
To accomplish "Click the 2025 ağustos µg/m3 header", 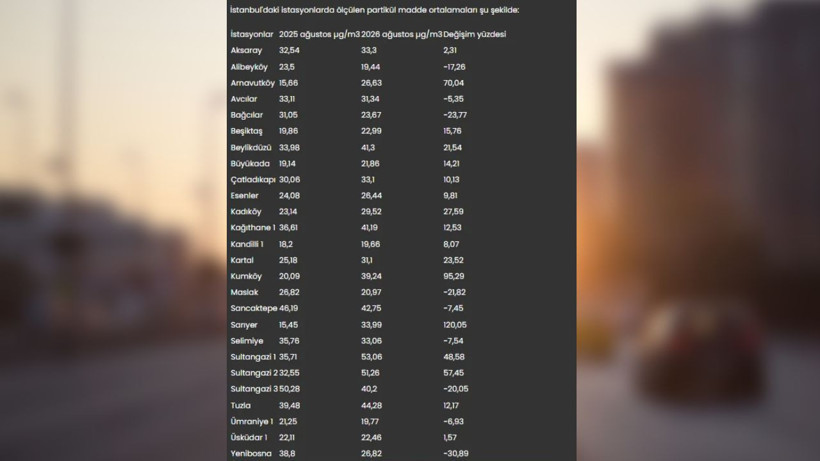I will pos(319,34).
